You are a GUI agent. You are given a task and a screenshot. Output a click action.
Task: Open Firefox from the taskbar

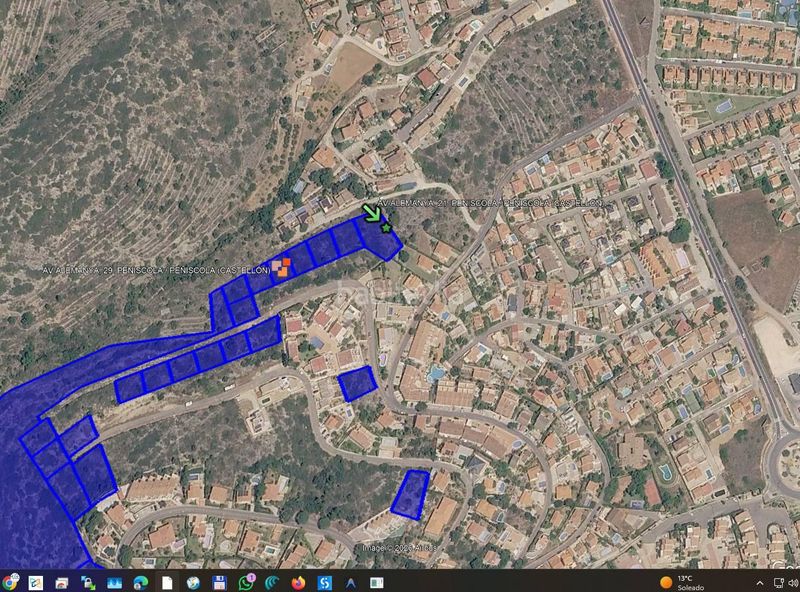298,582
